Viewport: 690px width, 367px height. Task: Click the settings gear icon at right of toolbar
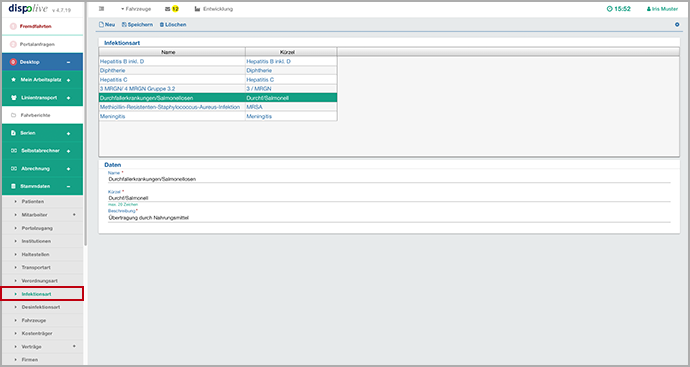click(677, 25)
